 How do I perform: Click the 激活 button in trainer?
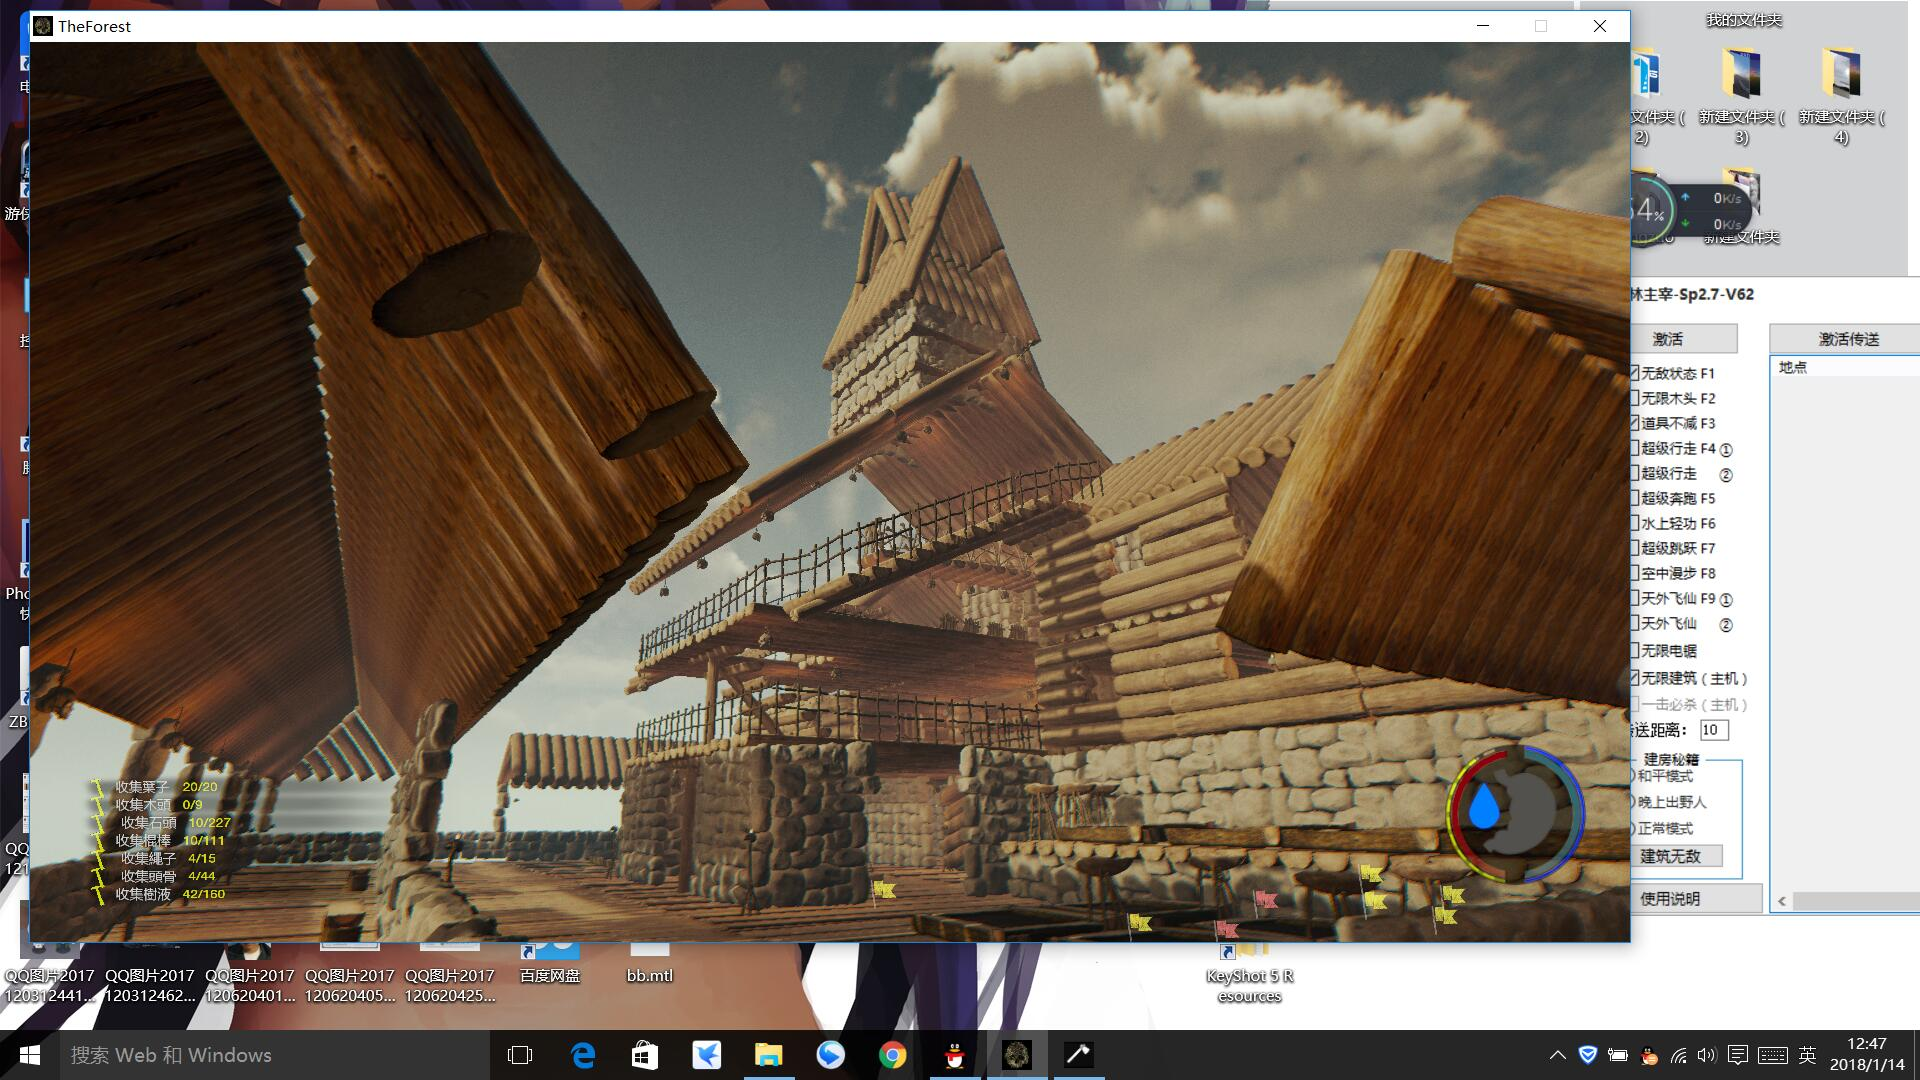point(1684,339)
